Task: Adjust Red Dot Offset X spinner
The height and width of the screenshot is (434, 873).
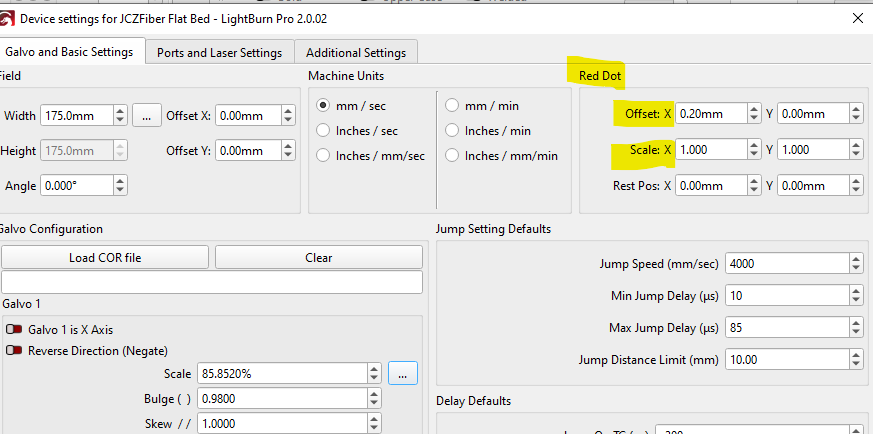Action: coord(757,114)
